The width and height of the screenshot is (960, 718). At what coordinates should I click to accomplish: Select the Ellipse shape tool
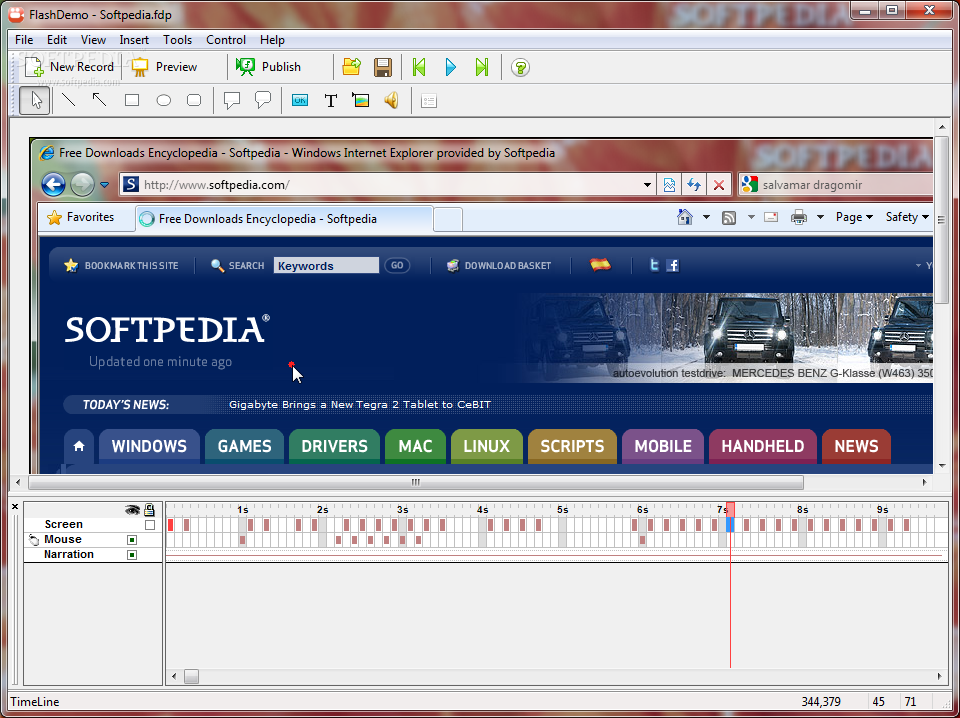(x=163, y=100)
